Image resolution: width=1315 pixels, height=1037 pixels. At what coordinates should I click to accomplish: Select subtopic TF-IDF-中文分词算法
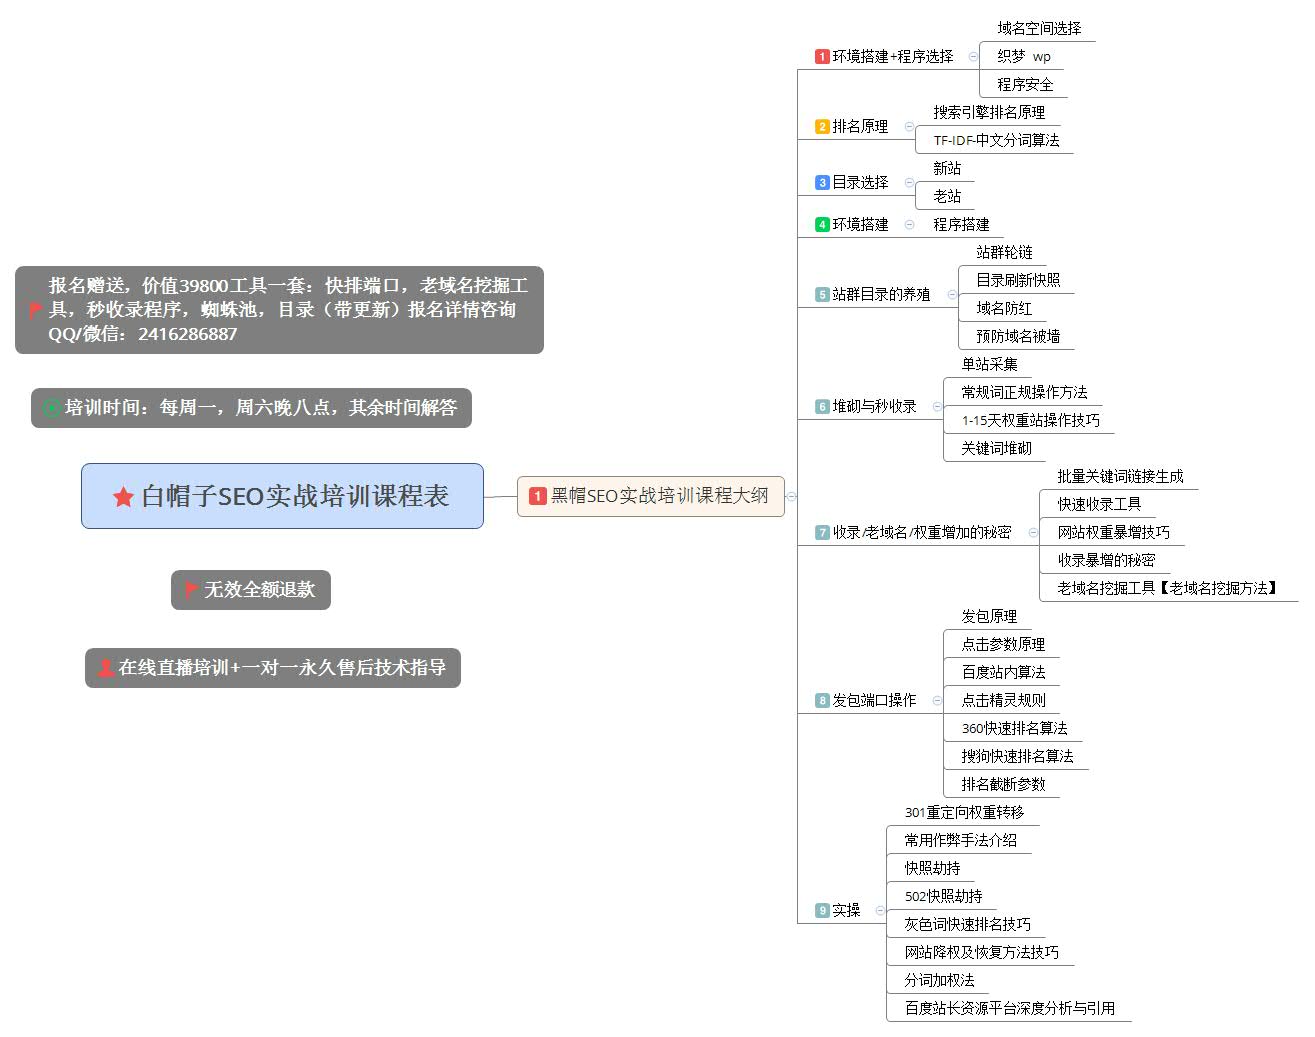(996, 141)
